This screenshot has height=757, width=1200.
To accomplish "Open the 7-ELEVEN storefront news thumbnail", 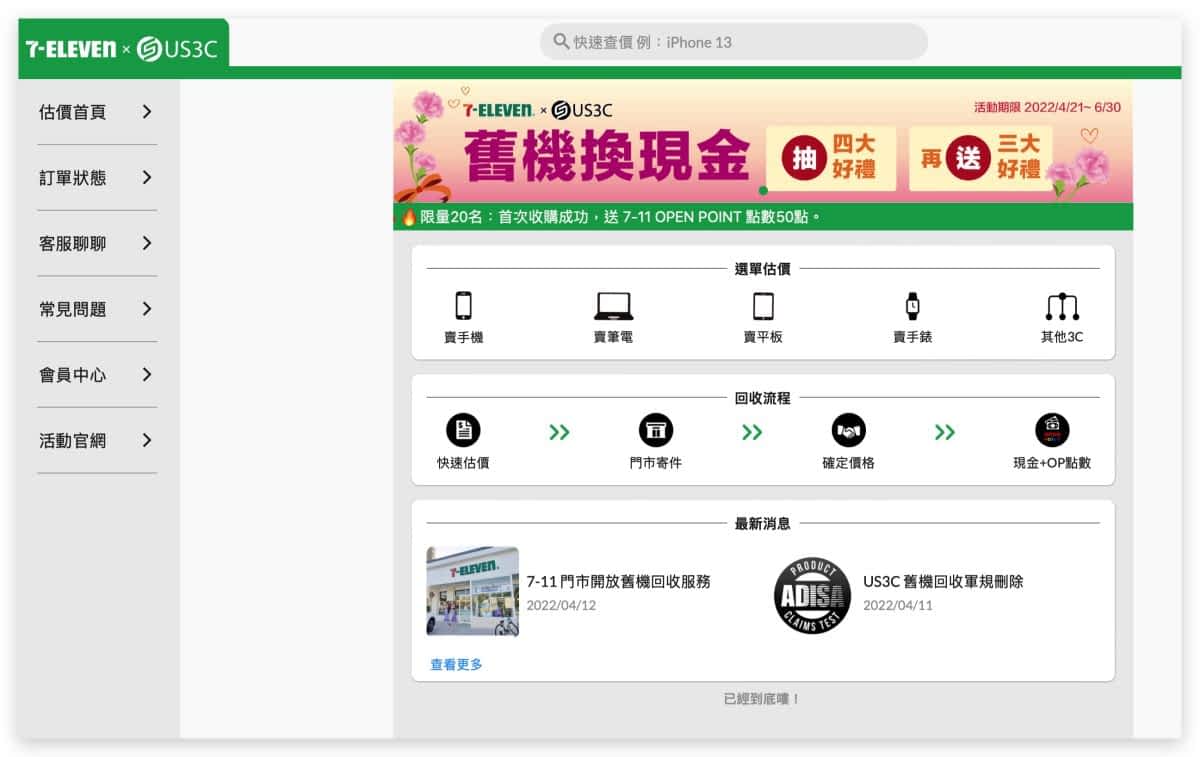I will pyautogui.click(x=472, y=591).
